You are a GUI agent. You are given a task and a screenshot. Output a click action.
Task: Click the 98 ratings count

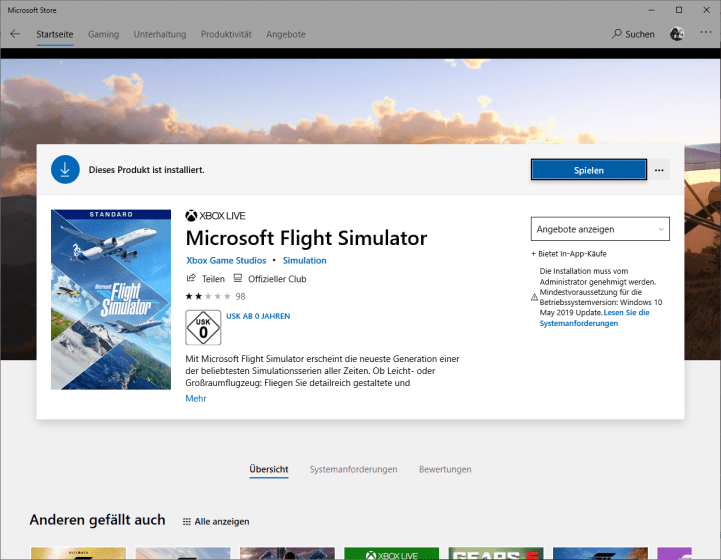(x=240, y=297)
